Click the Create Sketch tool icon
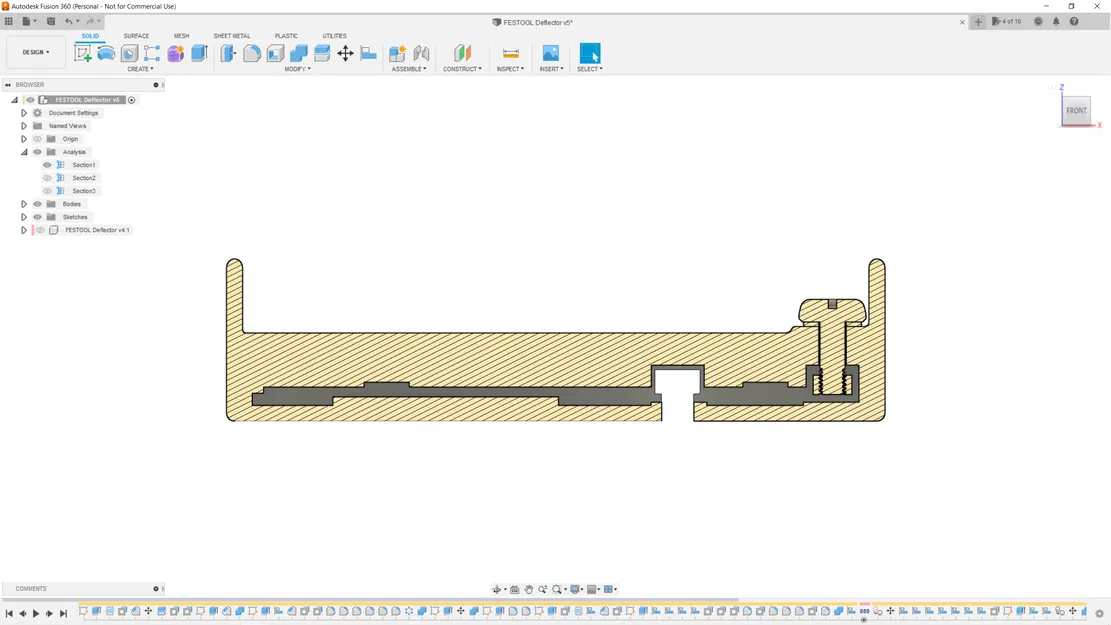This screenshot has width=1111, height=625. tap(83, 53)
